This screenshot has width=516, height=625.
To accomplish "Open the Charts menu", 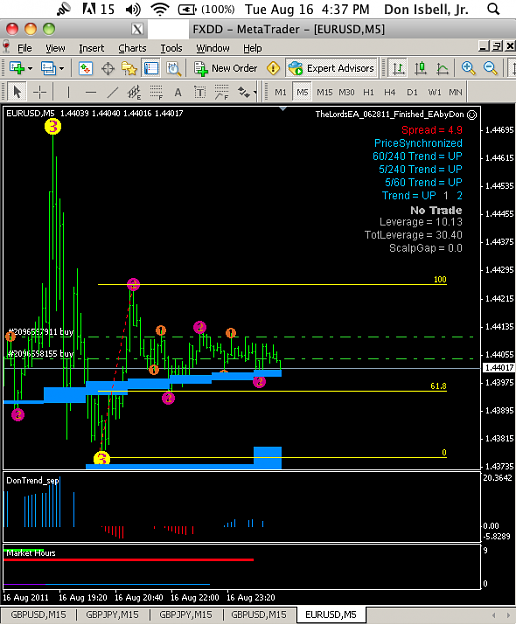I will 132,48.
